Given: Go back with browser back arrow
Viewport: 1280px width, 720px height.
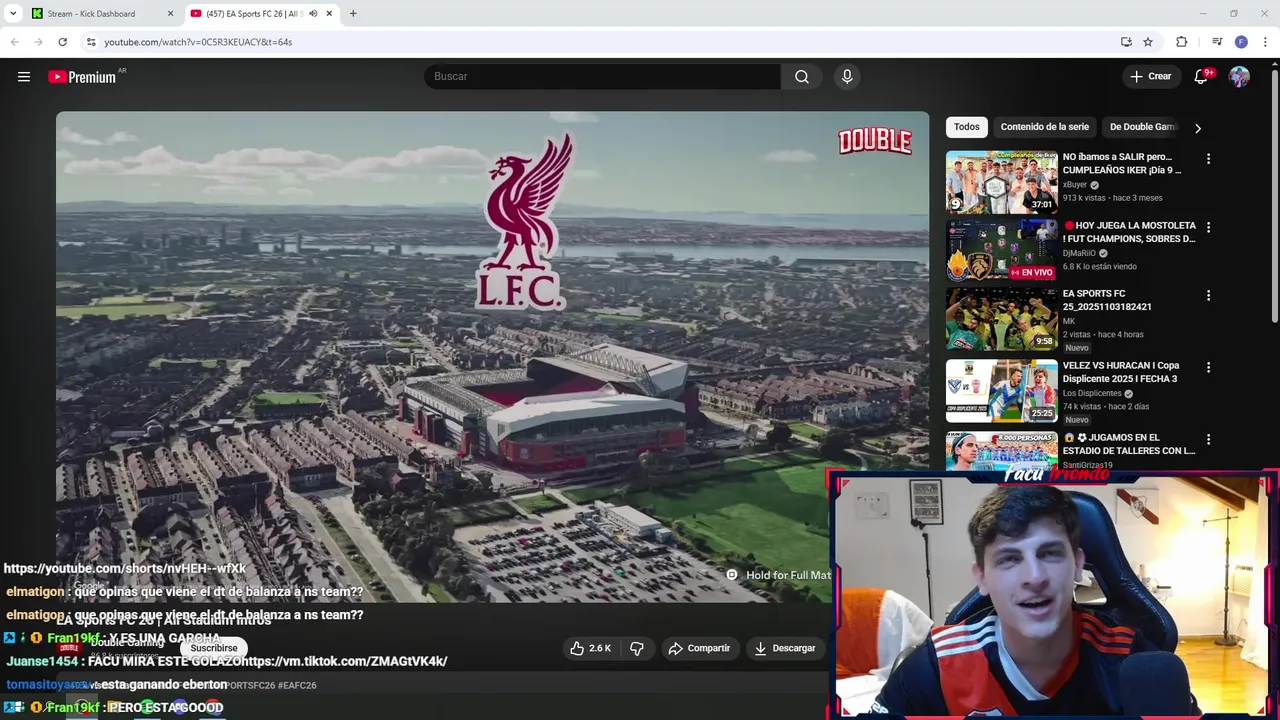Looking at the screenshot, I should tap(14, 42).
